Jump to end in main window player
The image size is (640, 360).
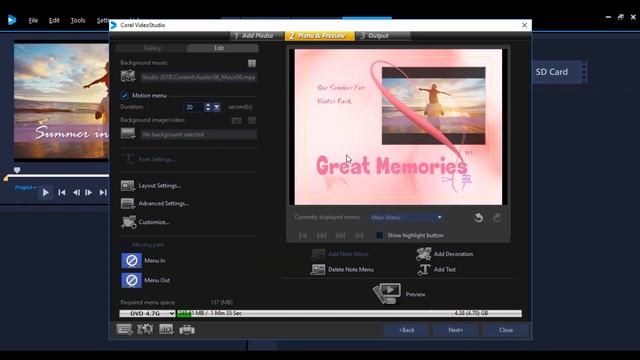(103, 192)
